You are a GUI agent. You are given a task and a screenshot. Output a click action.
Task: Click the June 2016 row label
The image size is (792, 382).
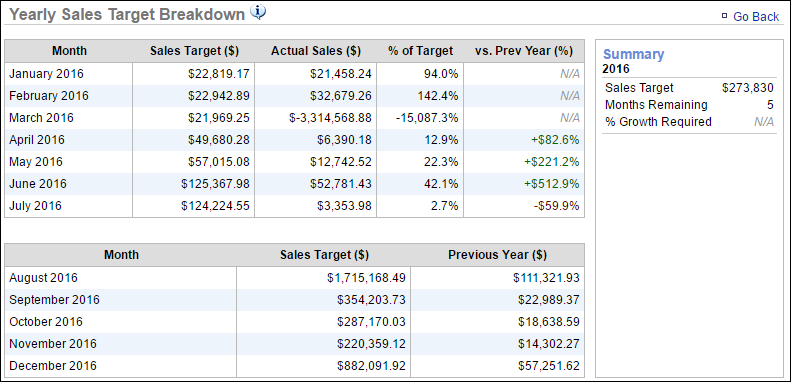37,183
